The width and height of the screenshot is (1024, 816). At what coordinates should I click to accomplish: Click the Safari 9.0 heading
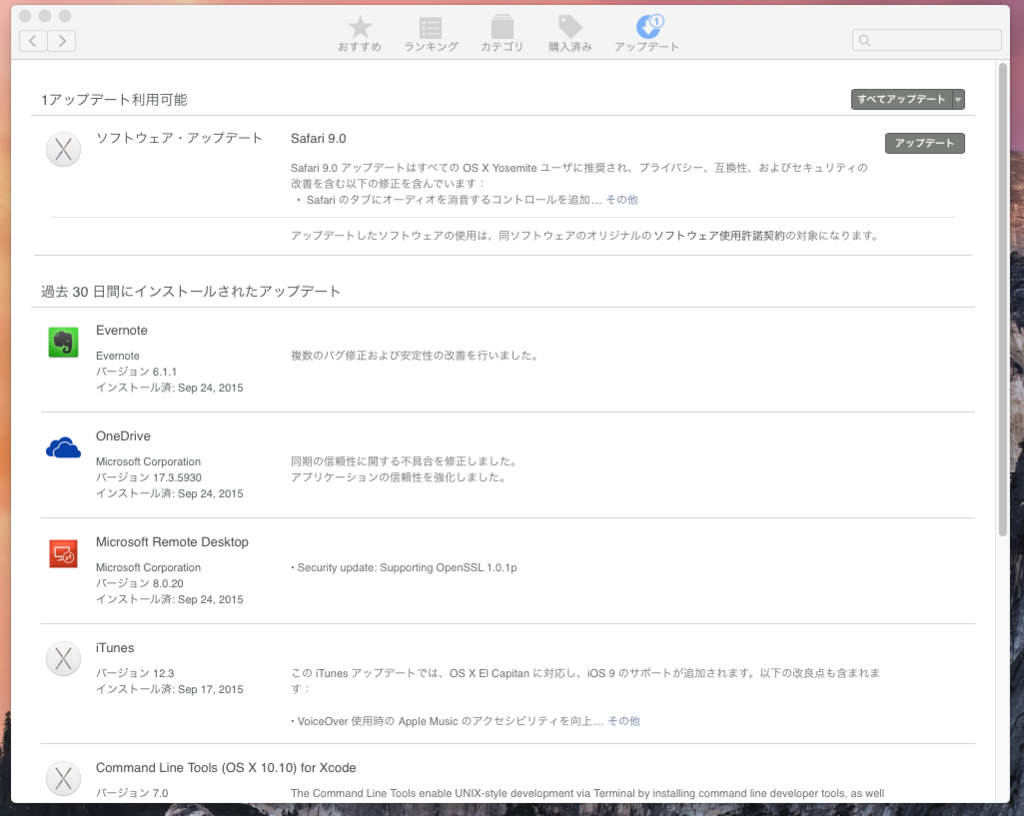click(318, 138)
